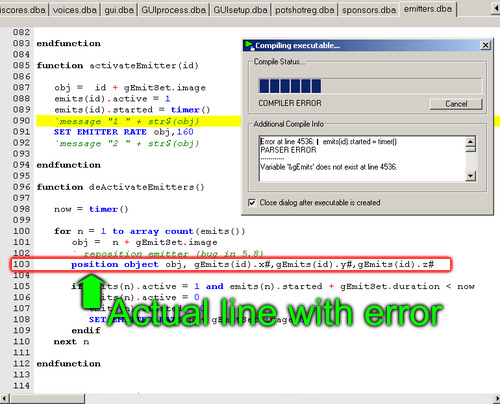This screenshot has height=404, width=500.
Task: Click the 'COMPILER ERROR' status text
Action: pyautogui.click(x=290, y=103)
